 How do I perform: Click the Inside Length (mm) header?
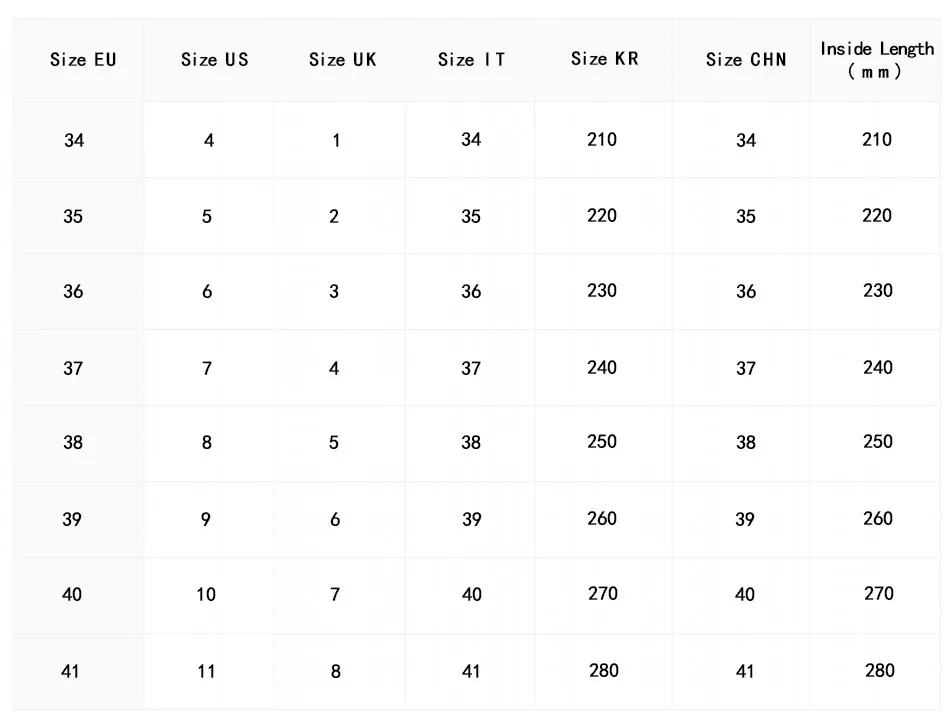pyautogui.click(x=877, y=60)
